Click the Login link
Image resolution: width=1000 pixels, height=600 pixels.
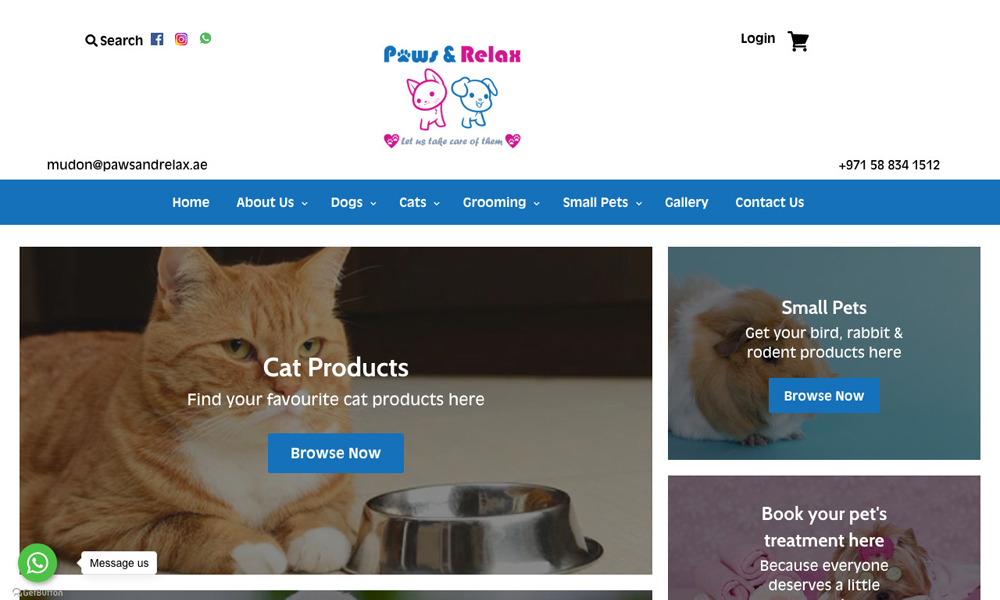(x=758, y=39)
